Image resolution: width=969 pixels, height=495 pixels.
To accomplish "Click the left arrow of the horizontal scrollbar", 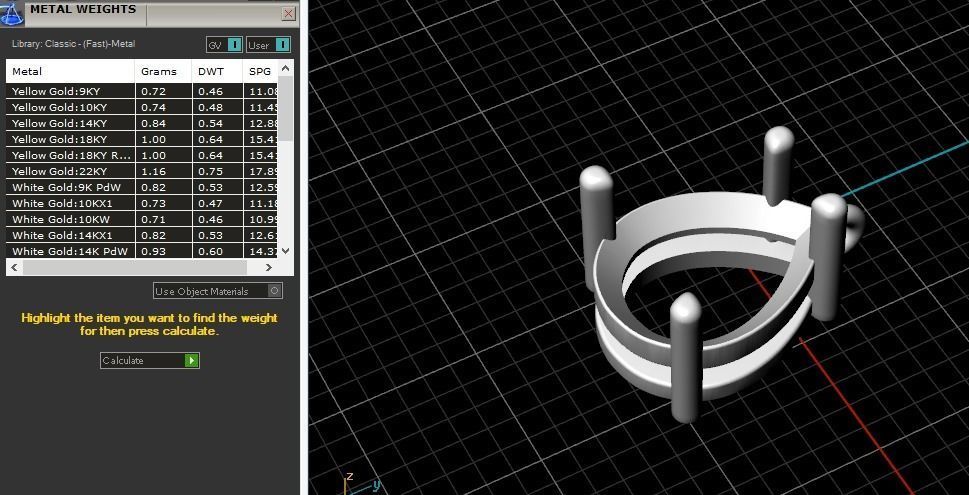I will click(14, 268).
